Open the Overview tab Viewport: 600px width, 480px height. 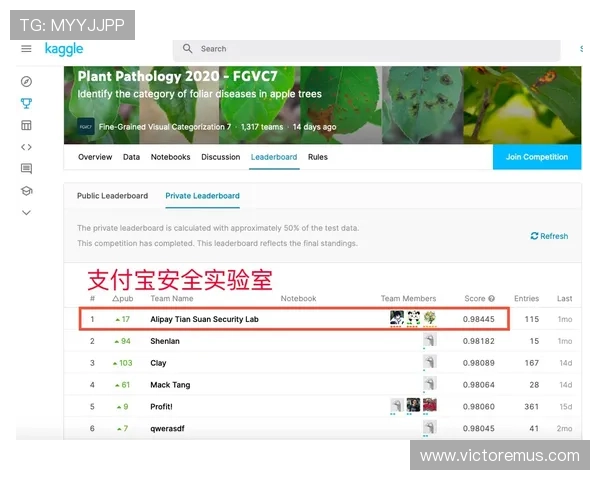[x=95, y=157]
